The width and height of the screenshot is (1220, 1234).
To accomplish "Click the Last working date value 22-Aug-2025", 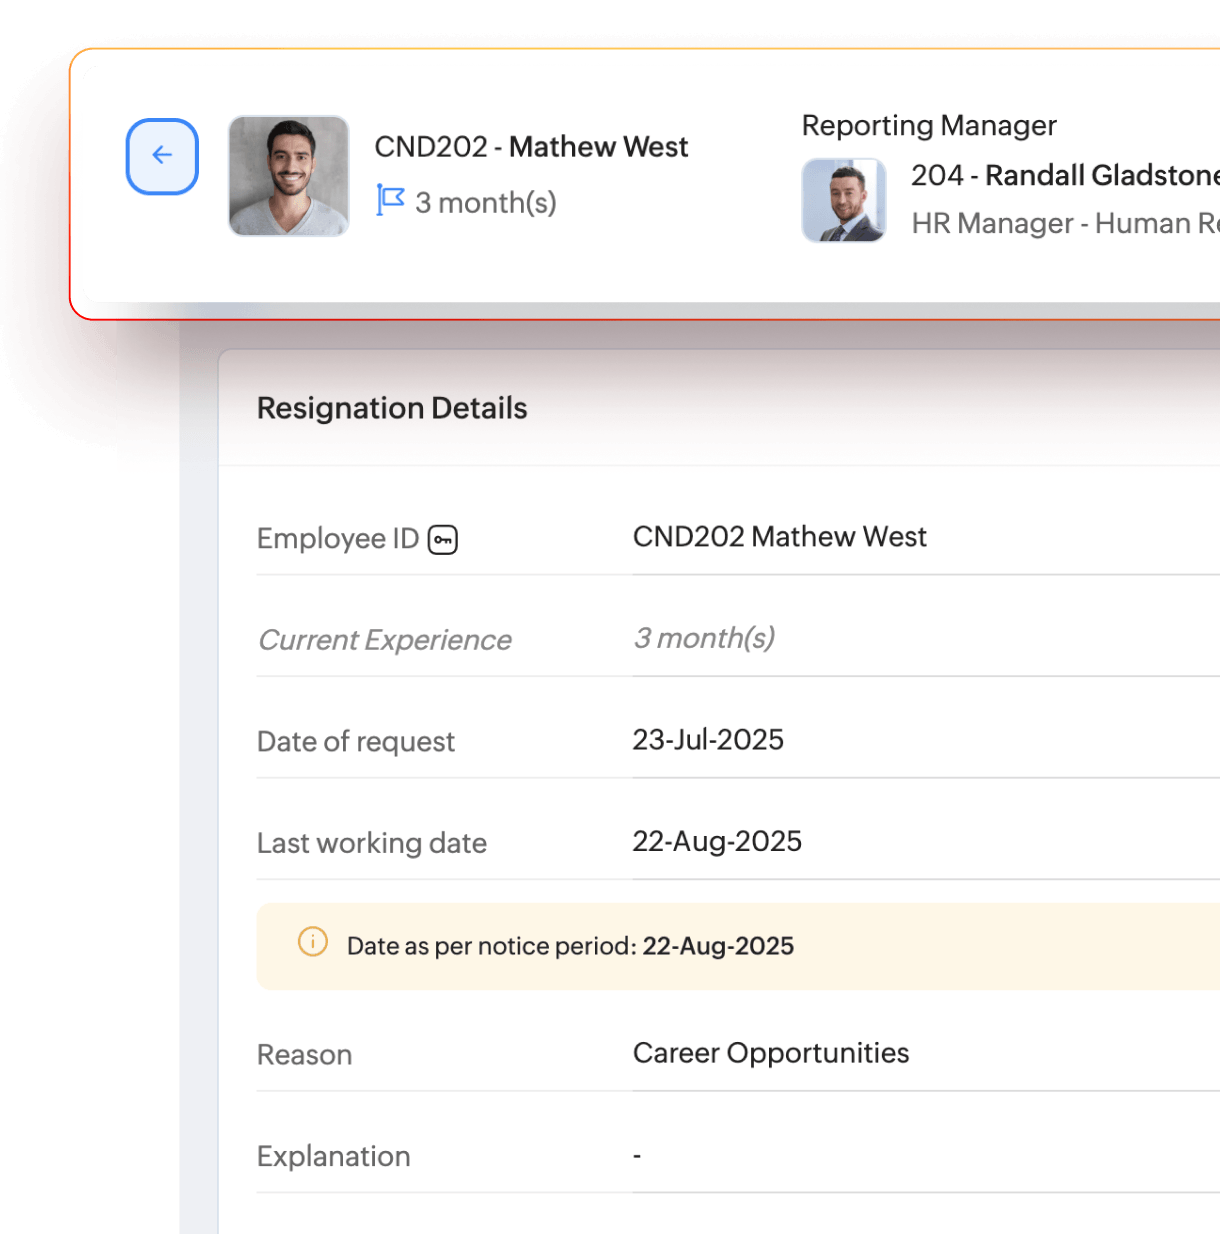I will (x=717, y=842).
